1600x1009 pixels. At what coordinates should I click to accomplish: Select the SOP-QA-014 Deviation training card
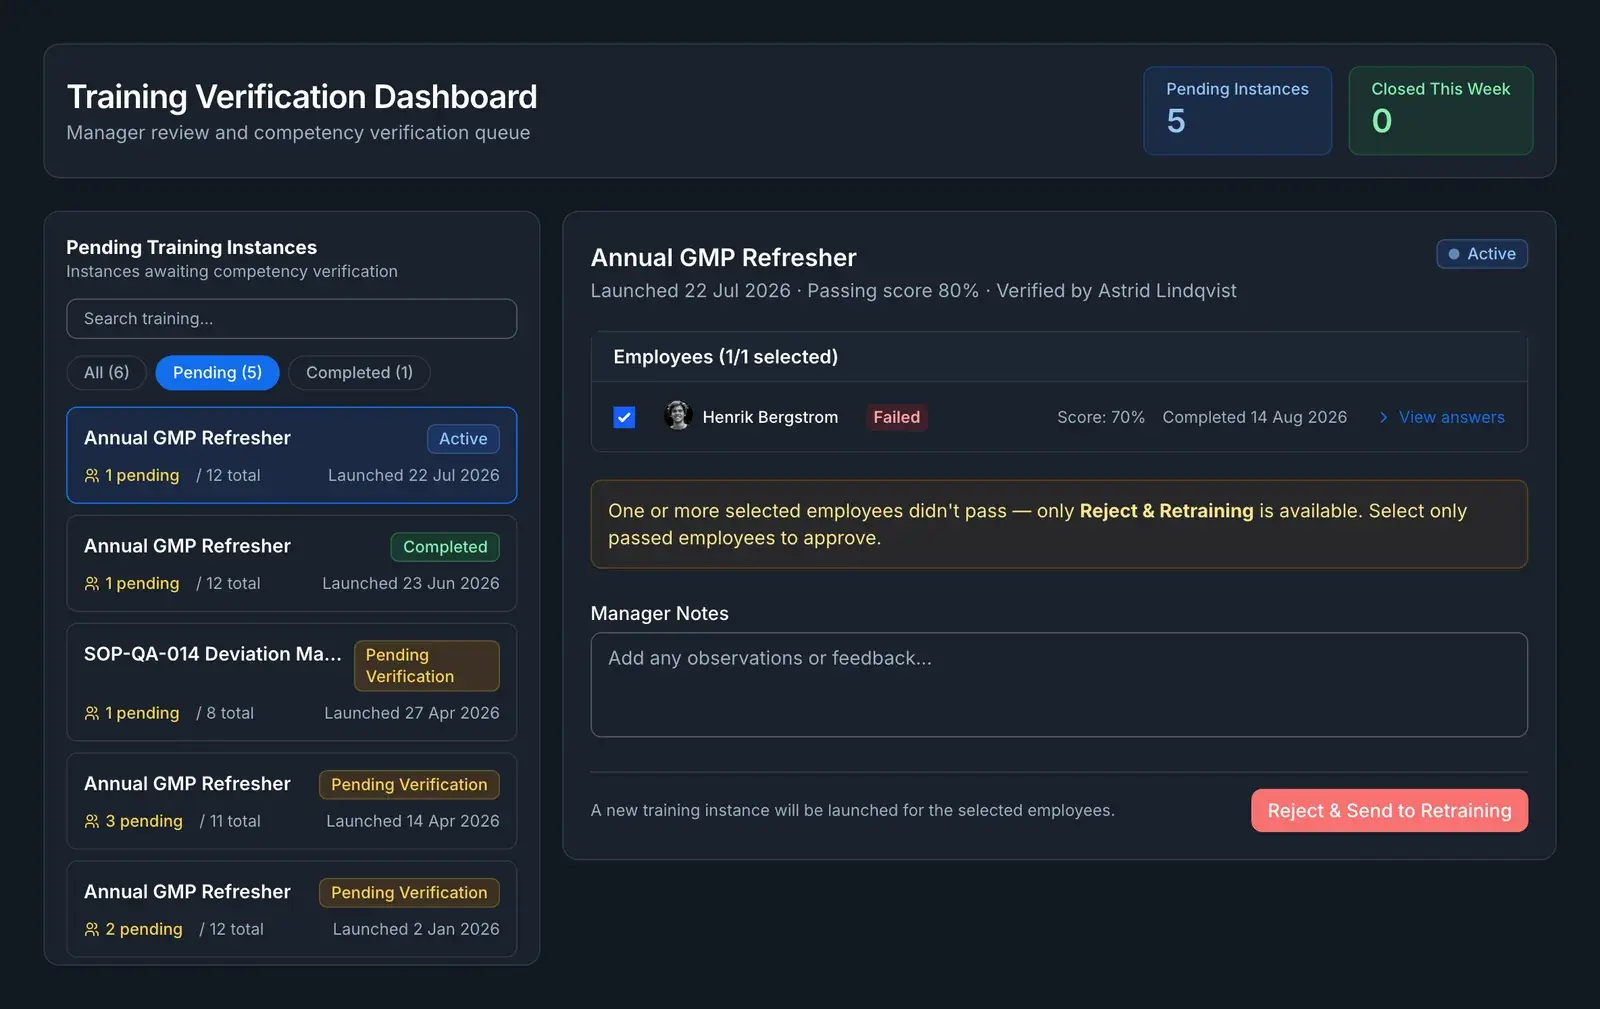(x=291, y=682)
